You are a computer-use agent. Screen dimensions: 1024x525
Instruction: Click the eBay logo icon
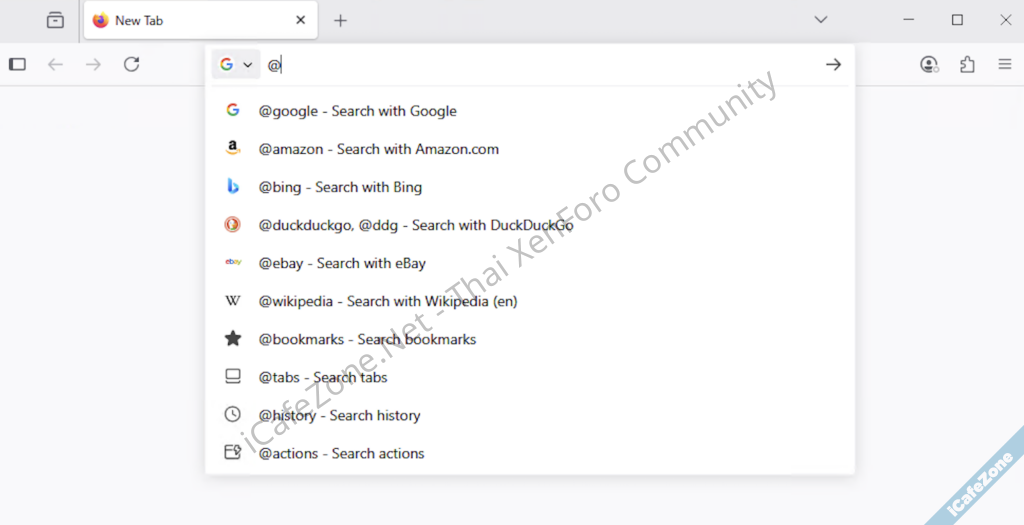pyautogui.click(x=233, y=262)
